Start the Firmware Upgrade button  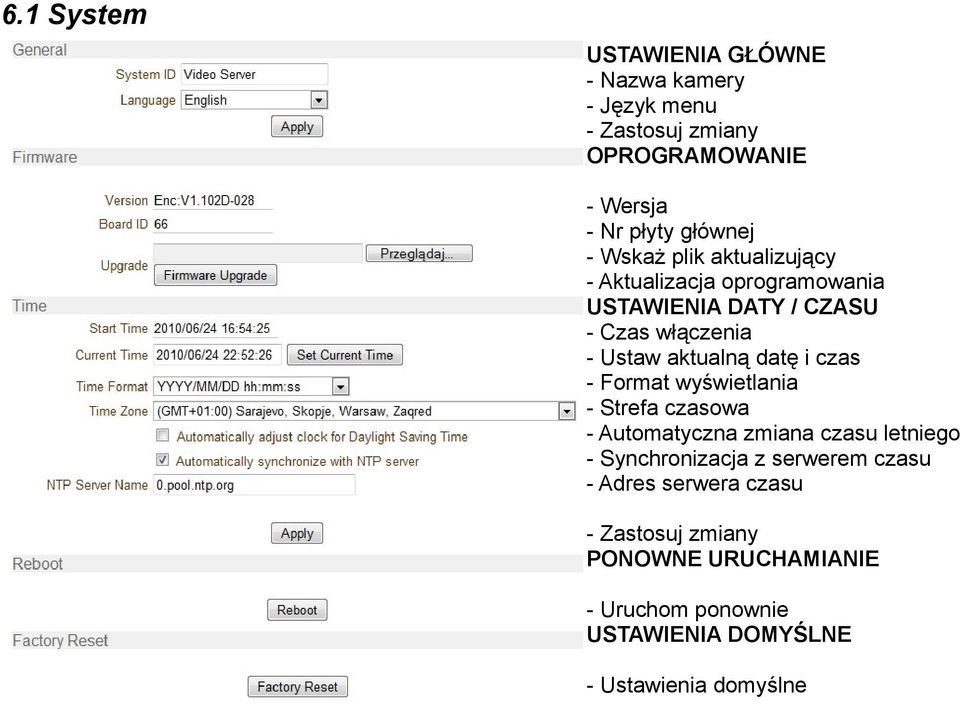[216, 275]
